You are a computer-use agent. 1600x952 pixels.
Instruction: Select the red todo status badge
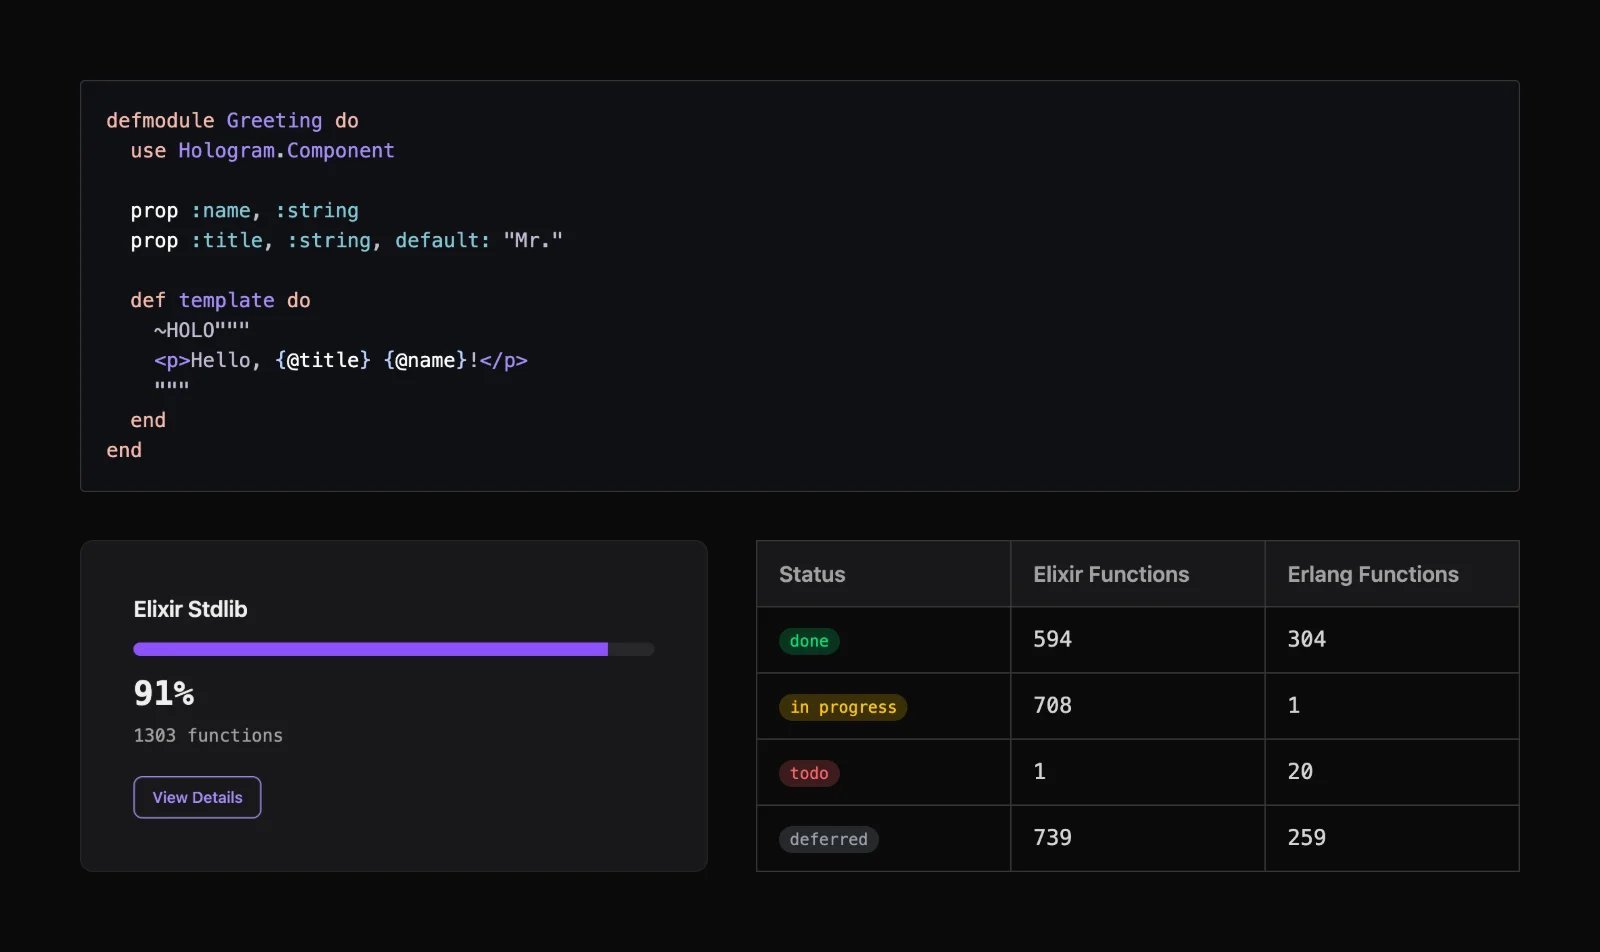point(809,773)
